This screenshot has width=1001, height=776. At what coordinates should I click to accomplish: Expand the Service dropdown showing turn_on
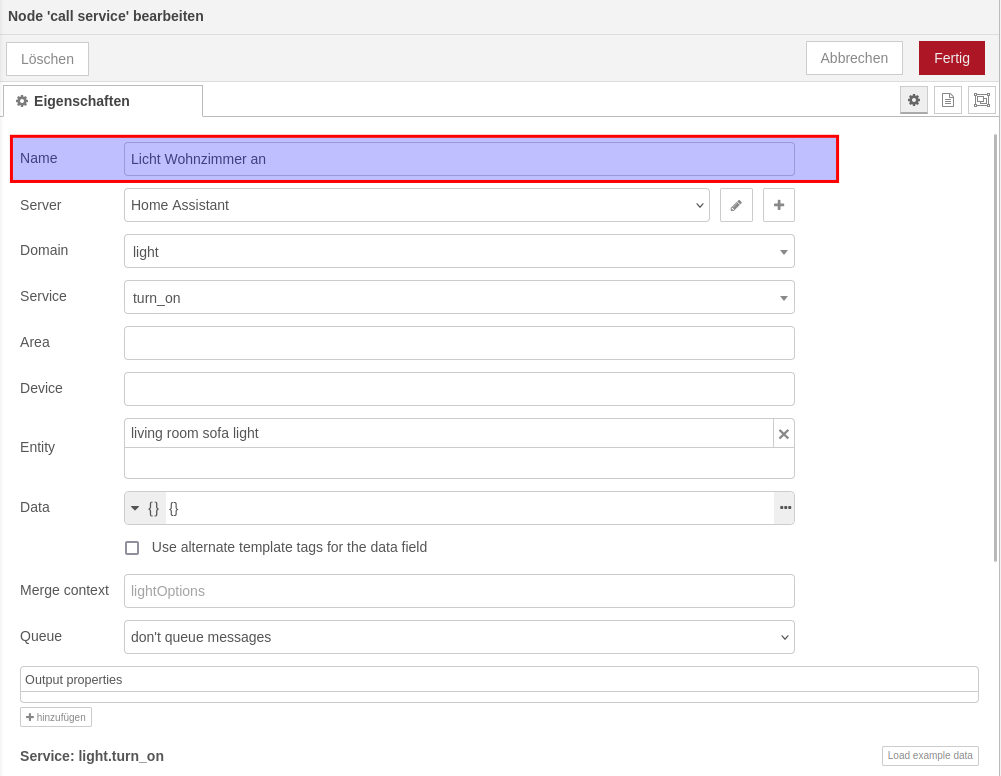click(458, 297)
